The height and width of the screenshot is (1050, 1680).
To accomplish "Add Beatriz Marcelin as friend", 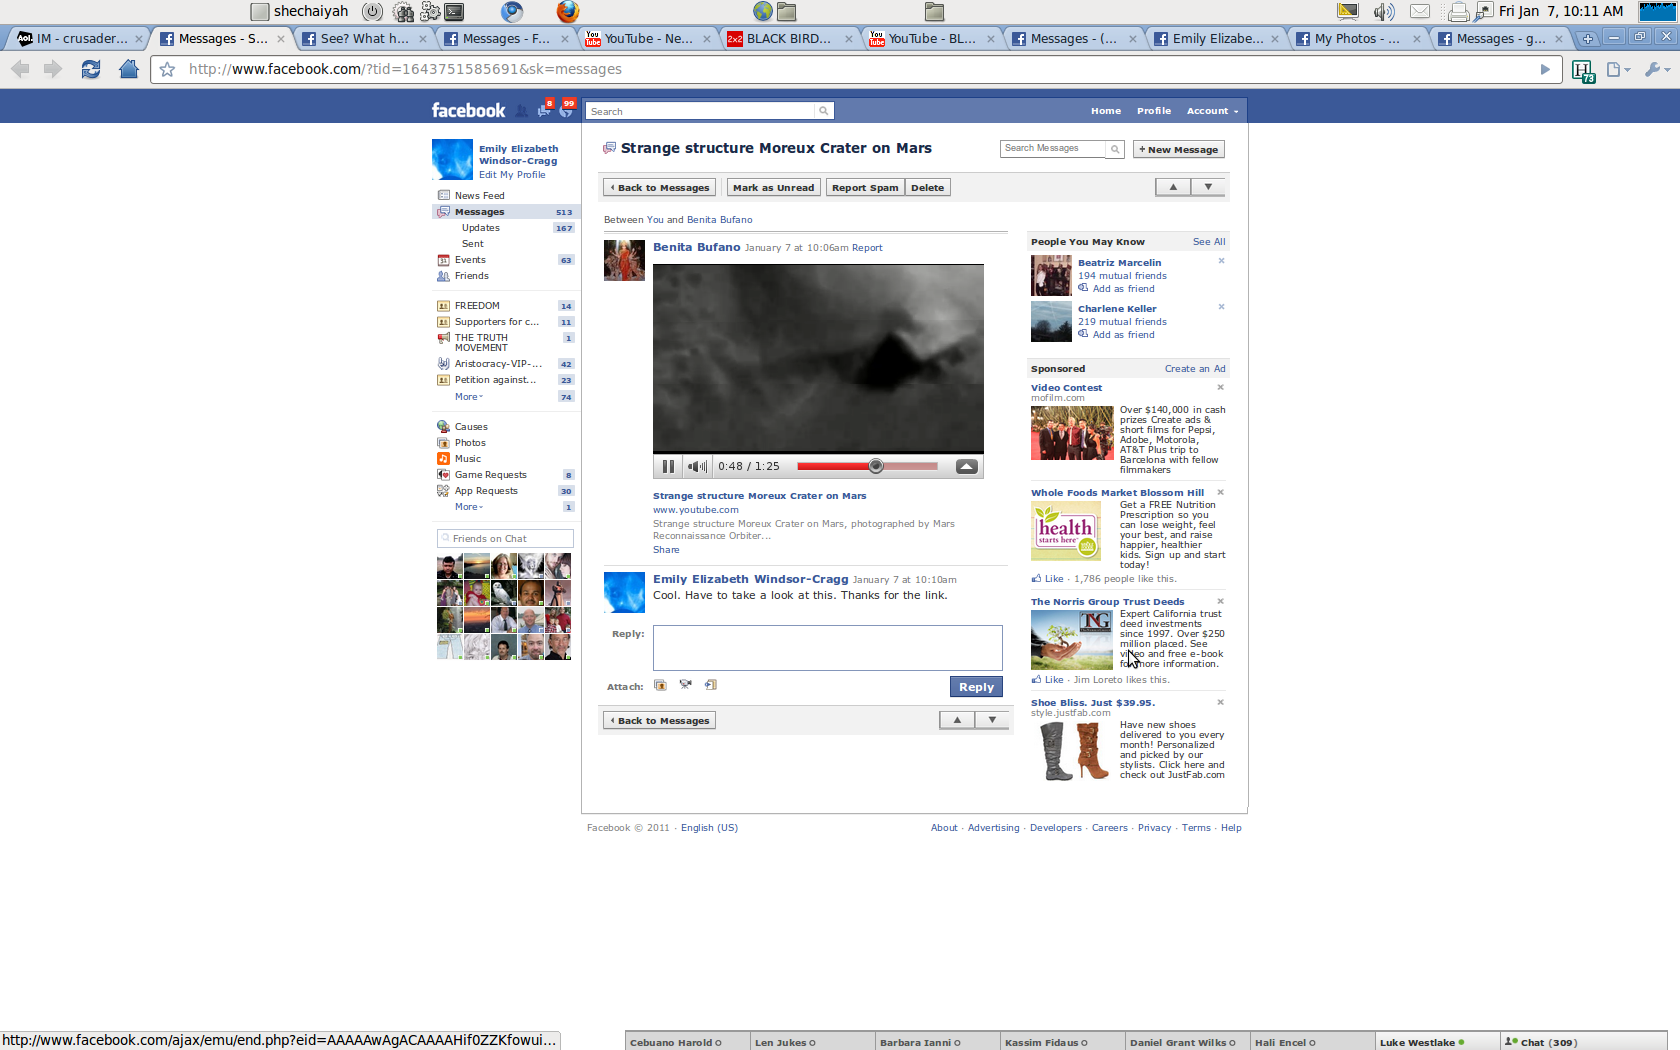I will [1123, 289].
